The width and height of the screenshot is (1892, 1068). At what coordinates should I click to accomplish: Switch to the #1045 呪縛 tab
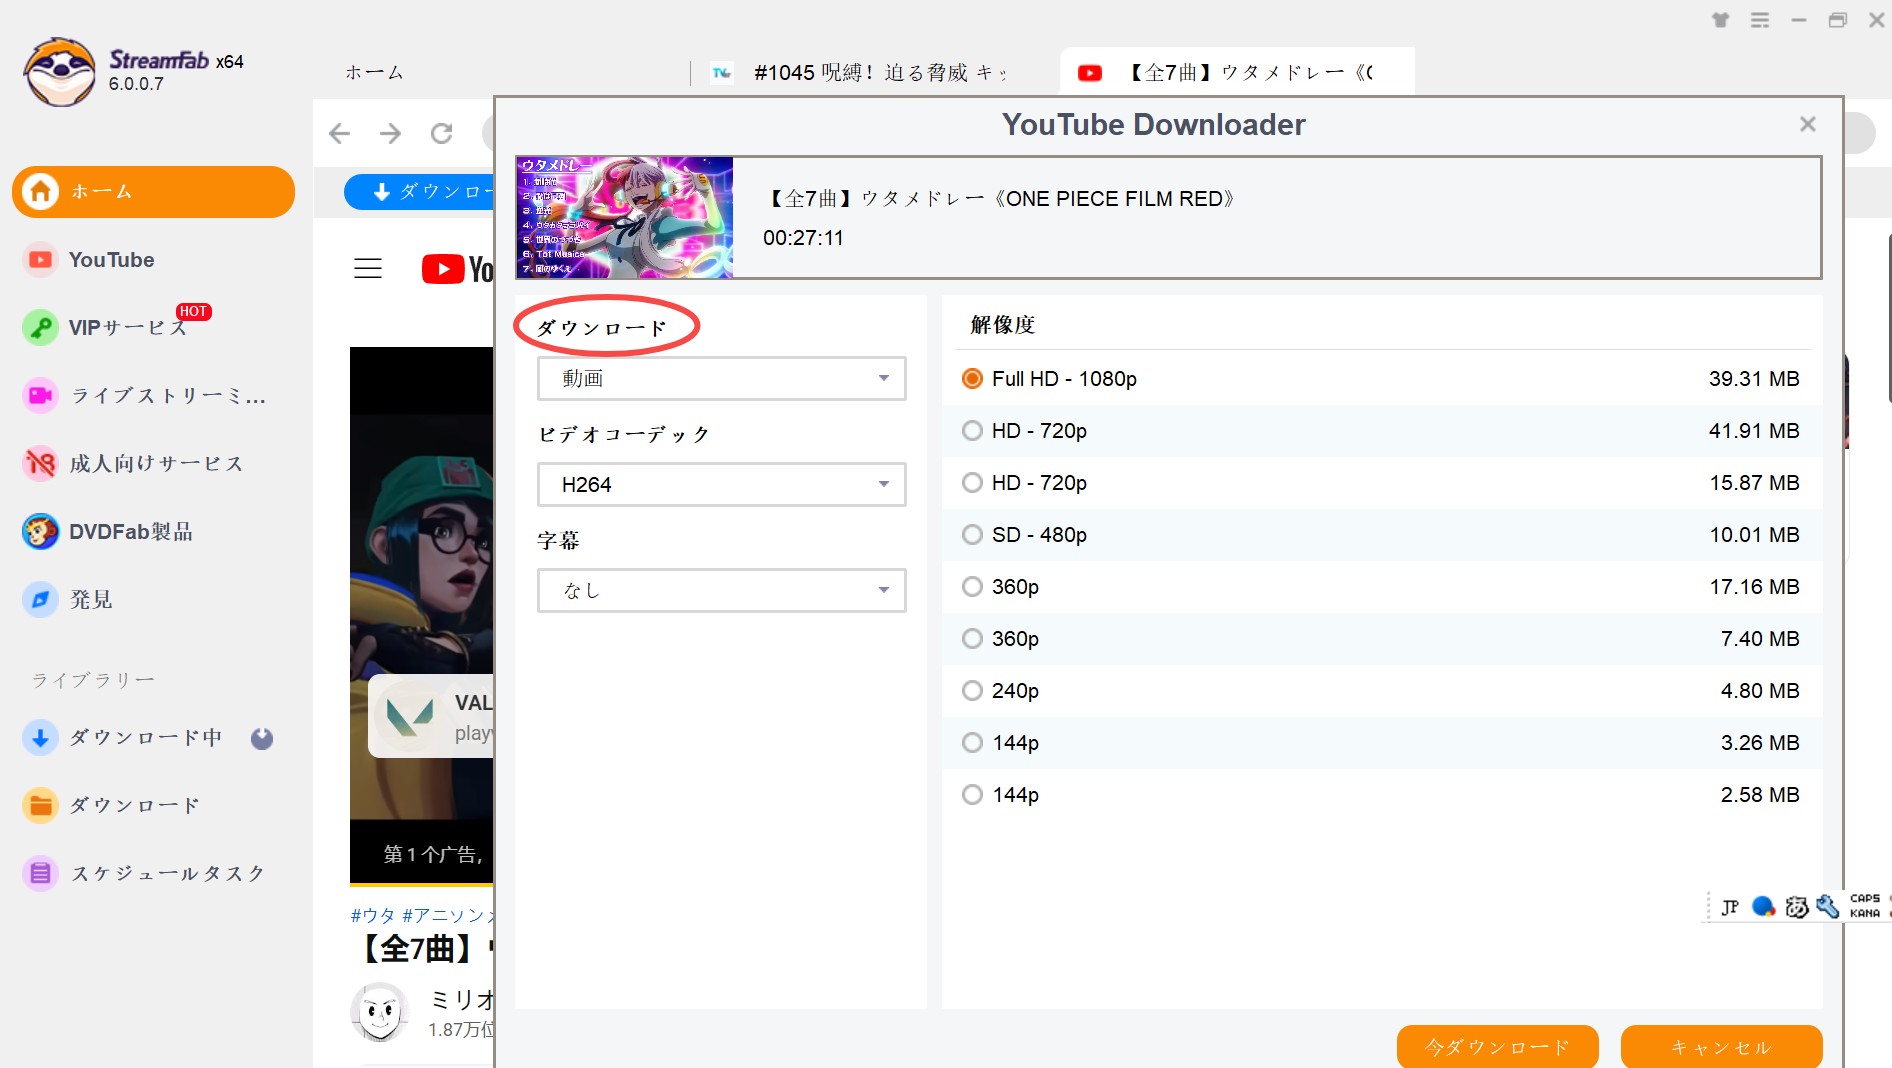pos(860,72)
